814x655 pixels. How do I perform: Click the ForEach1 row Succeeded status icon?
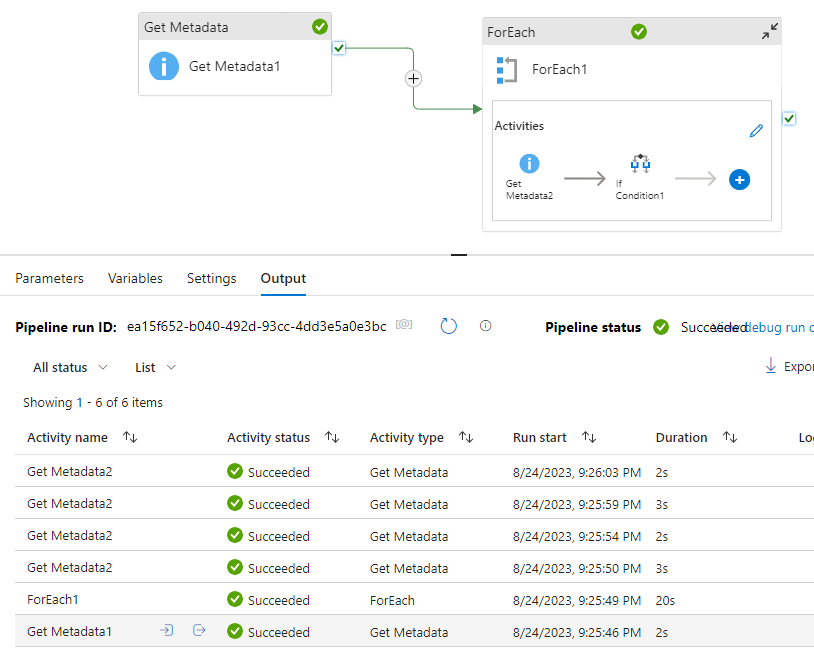point(235,599)
